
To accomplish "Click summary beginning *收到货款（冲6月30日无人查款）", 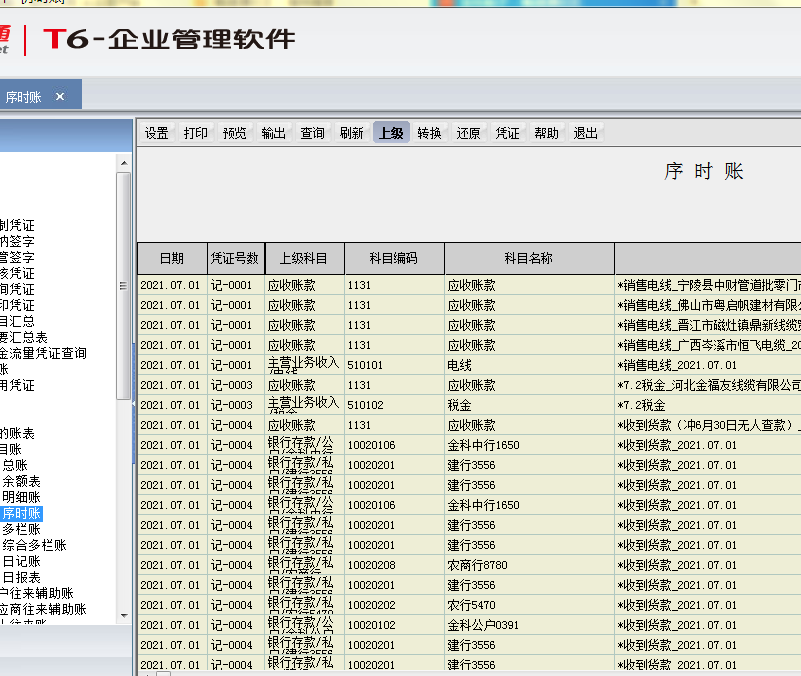I will [x=708, y=425].
